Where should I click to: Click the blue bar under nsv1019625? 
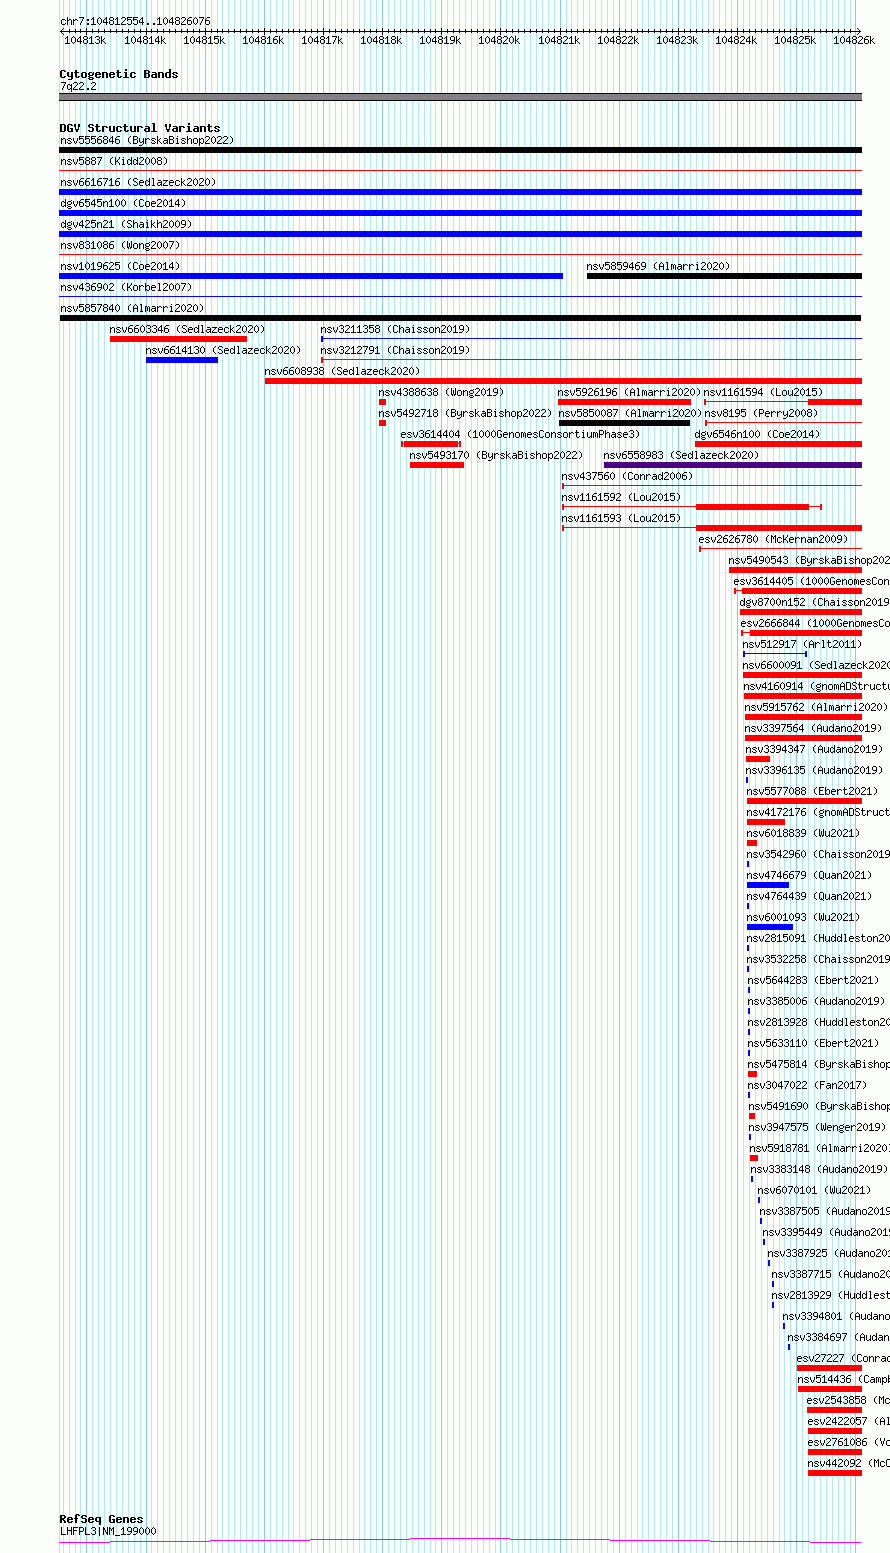coord(311,276)
